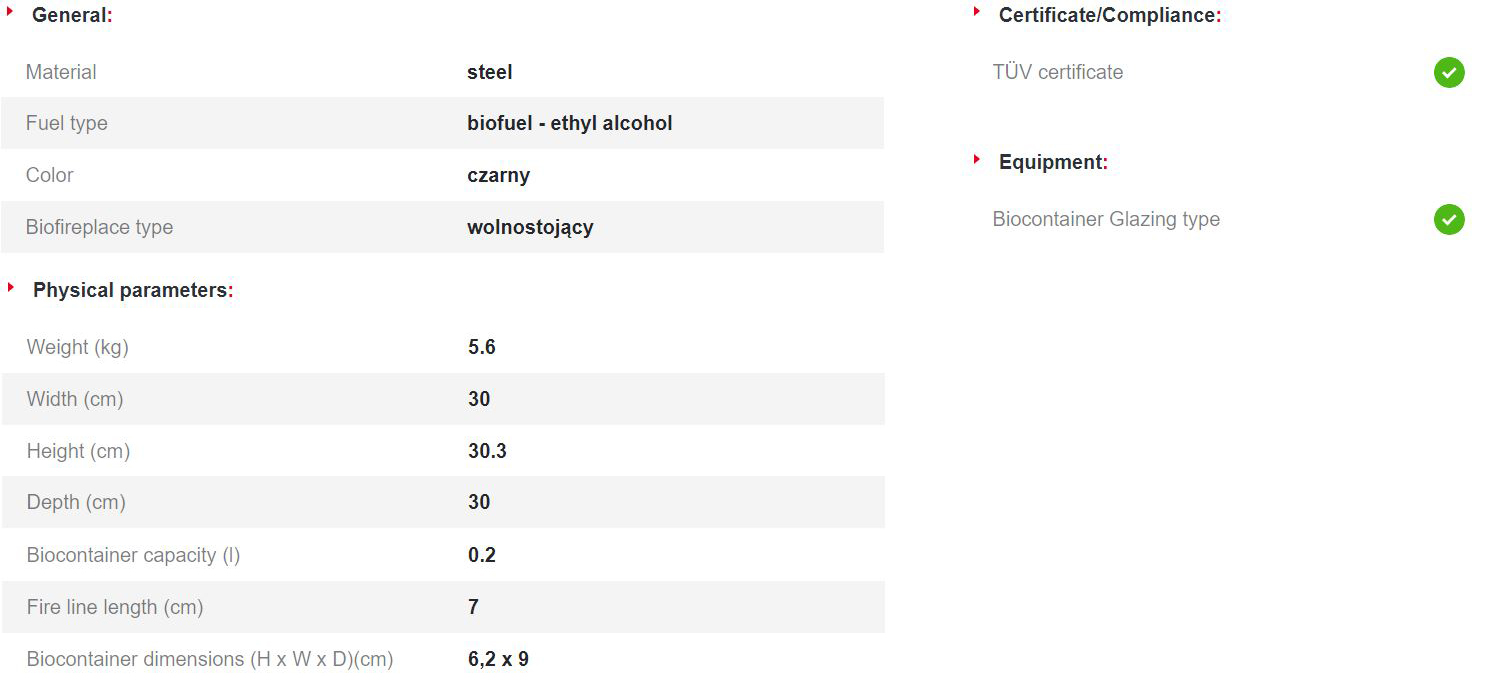Click the Material row label
Screen dimensions: 1492x697
(61, 72)
